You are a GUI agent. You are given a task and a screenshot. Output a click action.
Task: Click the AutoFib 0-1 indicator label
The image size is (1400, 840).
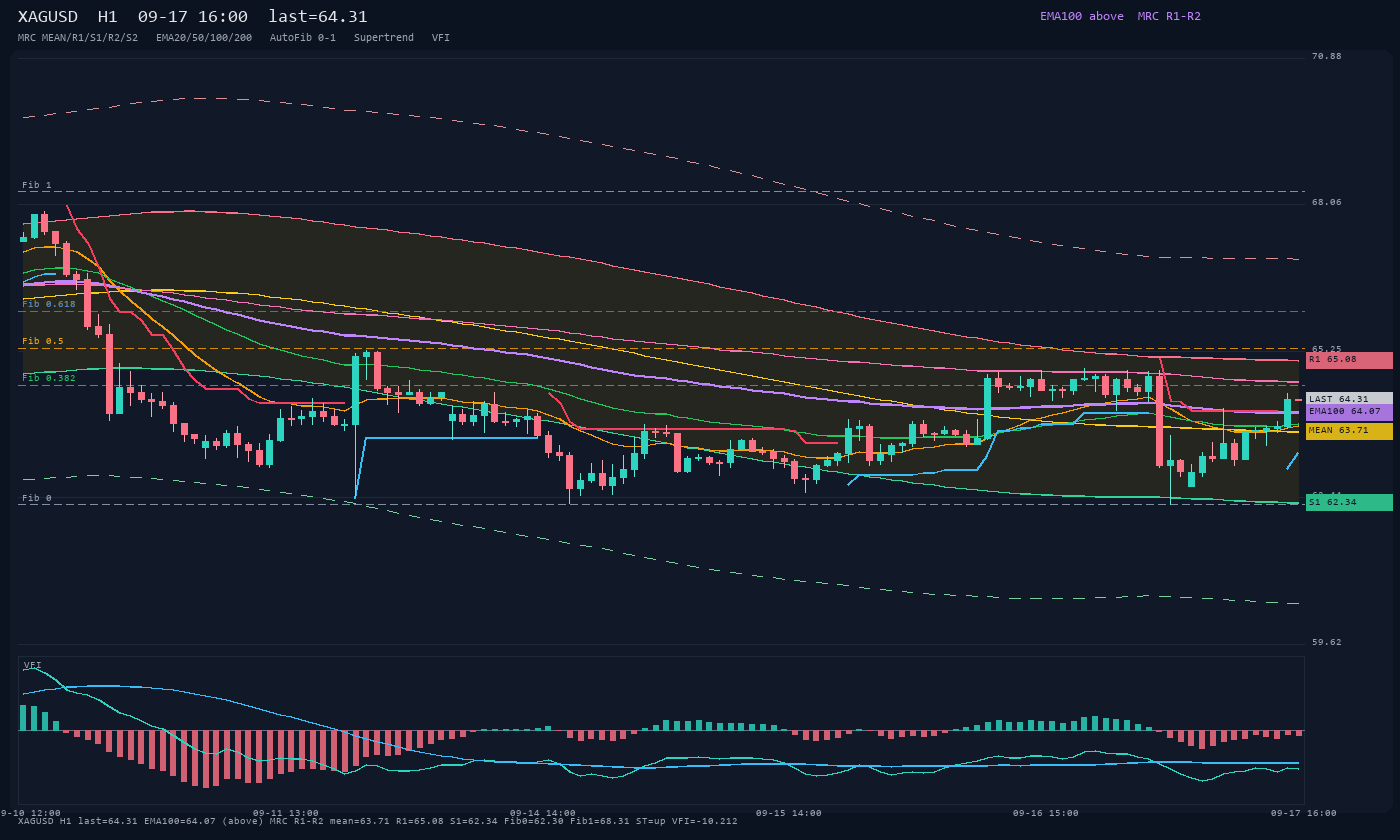coord(303,38)
